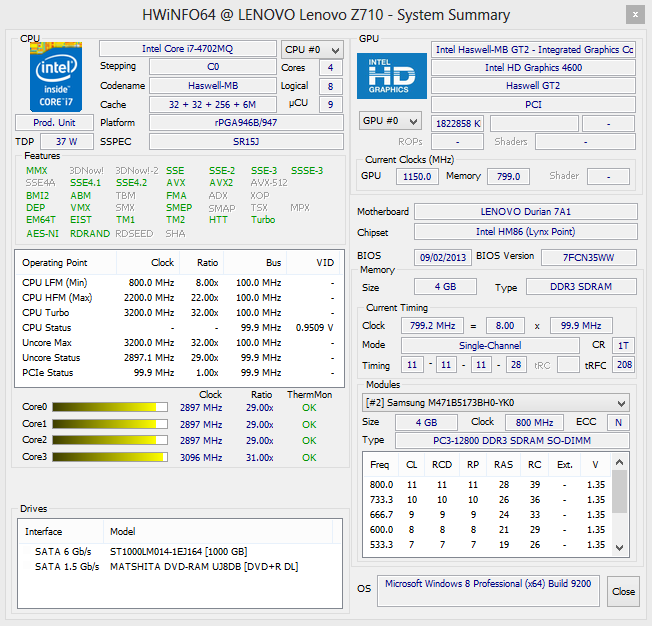Select the MATSHITA DVD-RAM UJ8DB drive row
The width and height of the screenshot is (652, 626).
(x=180, y=567)
